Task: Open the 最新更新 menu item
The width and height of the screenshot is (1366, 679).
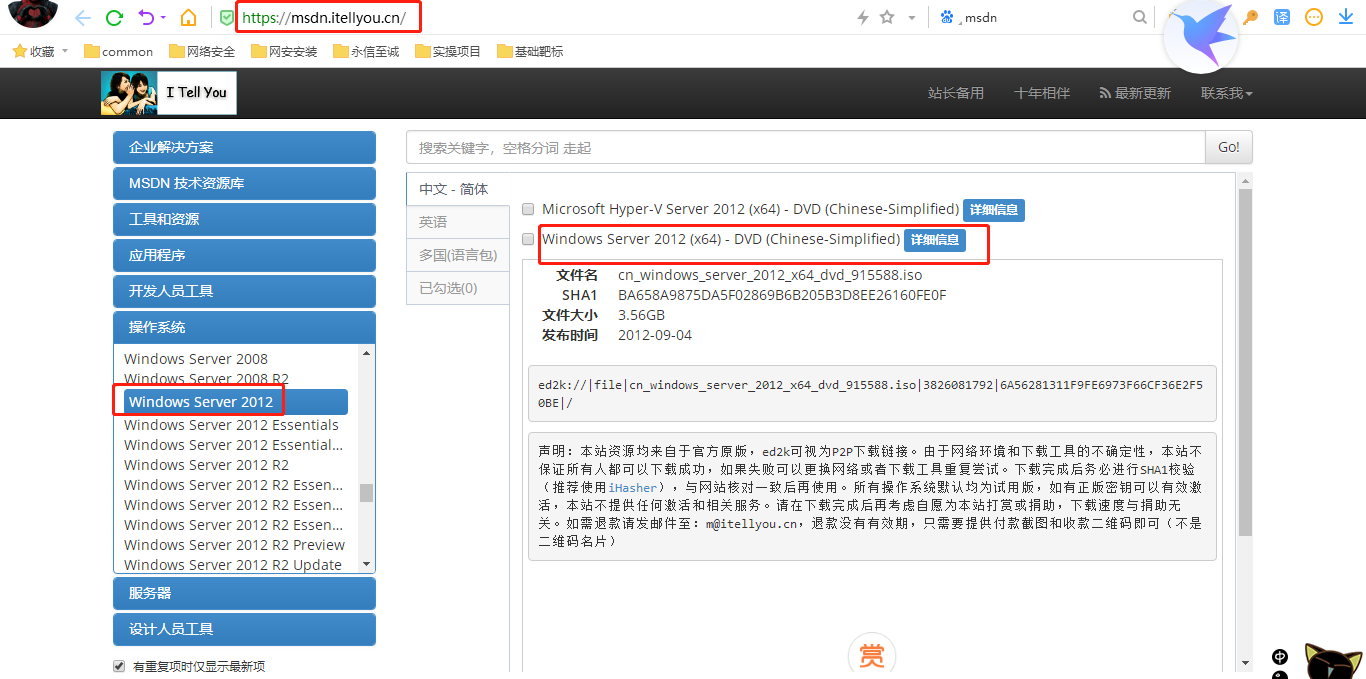Action: coord(1136,93)
